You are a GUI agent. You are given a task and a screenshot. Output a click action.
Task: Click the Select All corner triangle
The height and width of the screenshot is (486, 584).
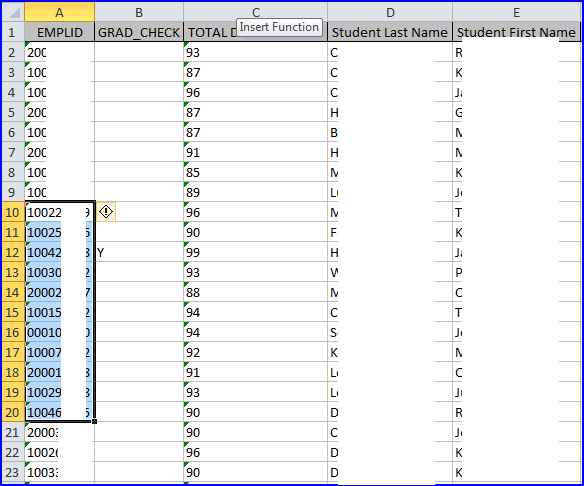(x=13, y=12)
